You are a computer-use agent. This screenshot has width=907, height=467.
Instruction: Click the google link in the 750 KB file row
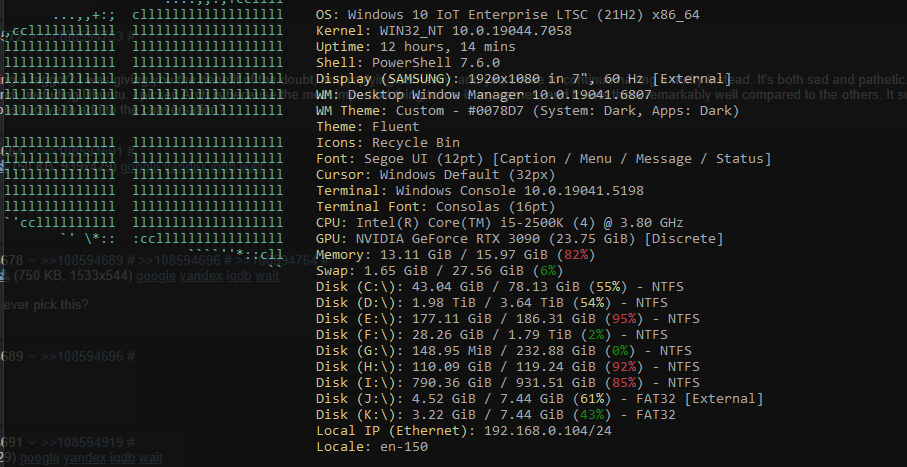156,277
